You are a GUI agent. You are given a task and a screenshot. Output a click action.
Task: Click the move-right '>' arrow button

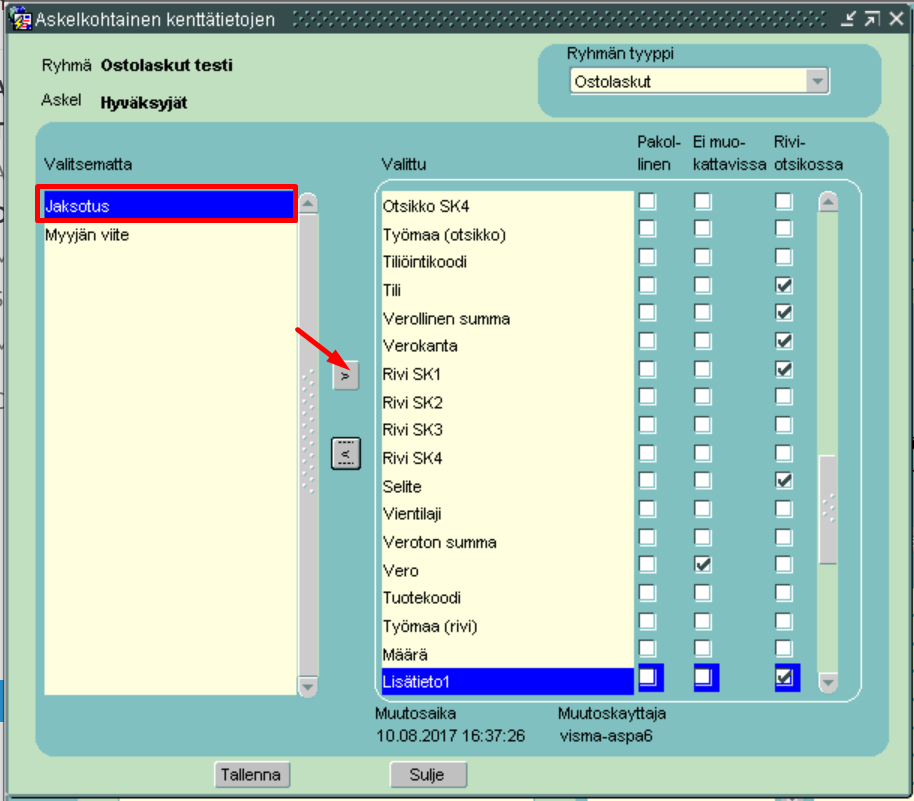pos(345,376)
